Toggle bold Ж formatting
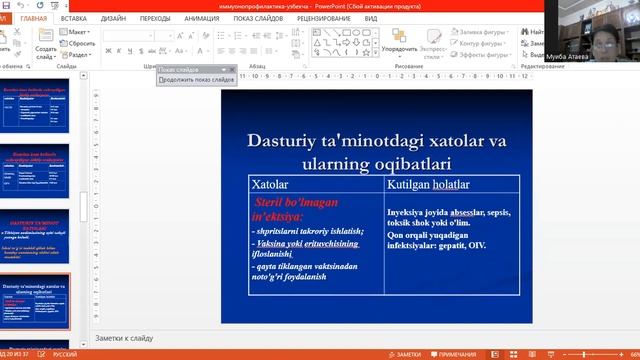Image resolution: width=640 pixels, height=360 pixels. 108,51
